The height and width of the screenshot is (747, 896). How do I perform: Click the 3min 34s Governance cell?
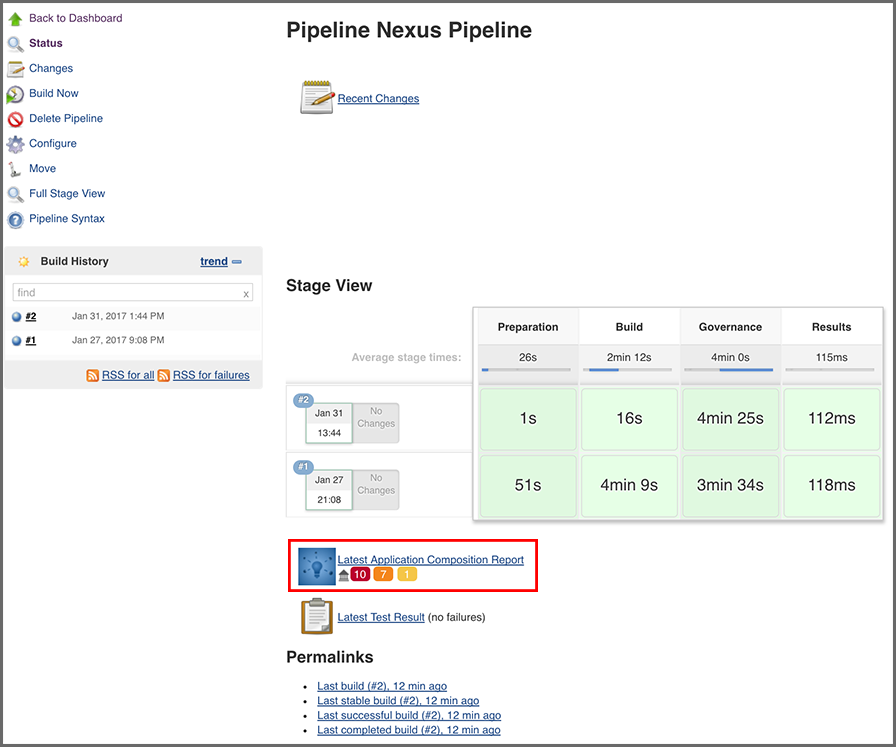(730, 486)
